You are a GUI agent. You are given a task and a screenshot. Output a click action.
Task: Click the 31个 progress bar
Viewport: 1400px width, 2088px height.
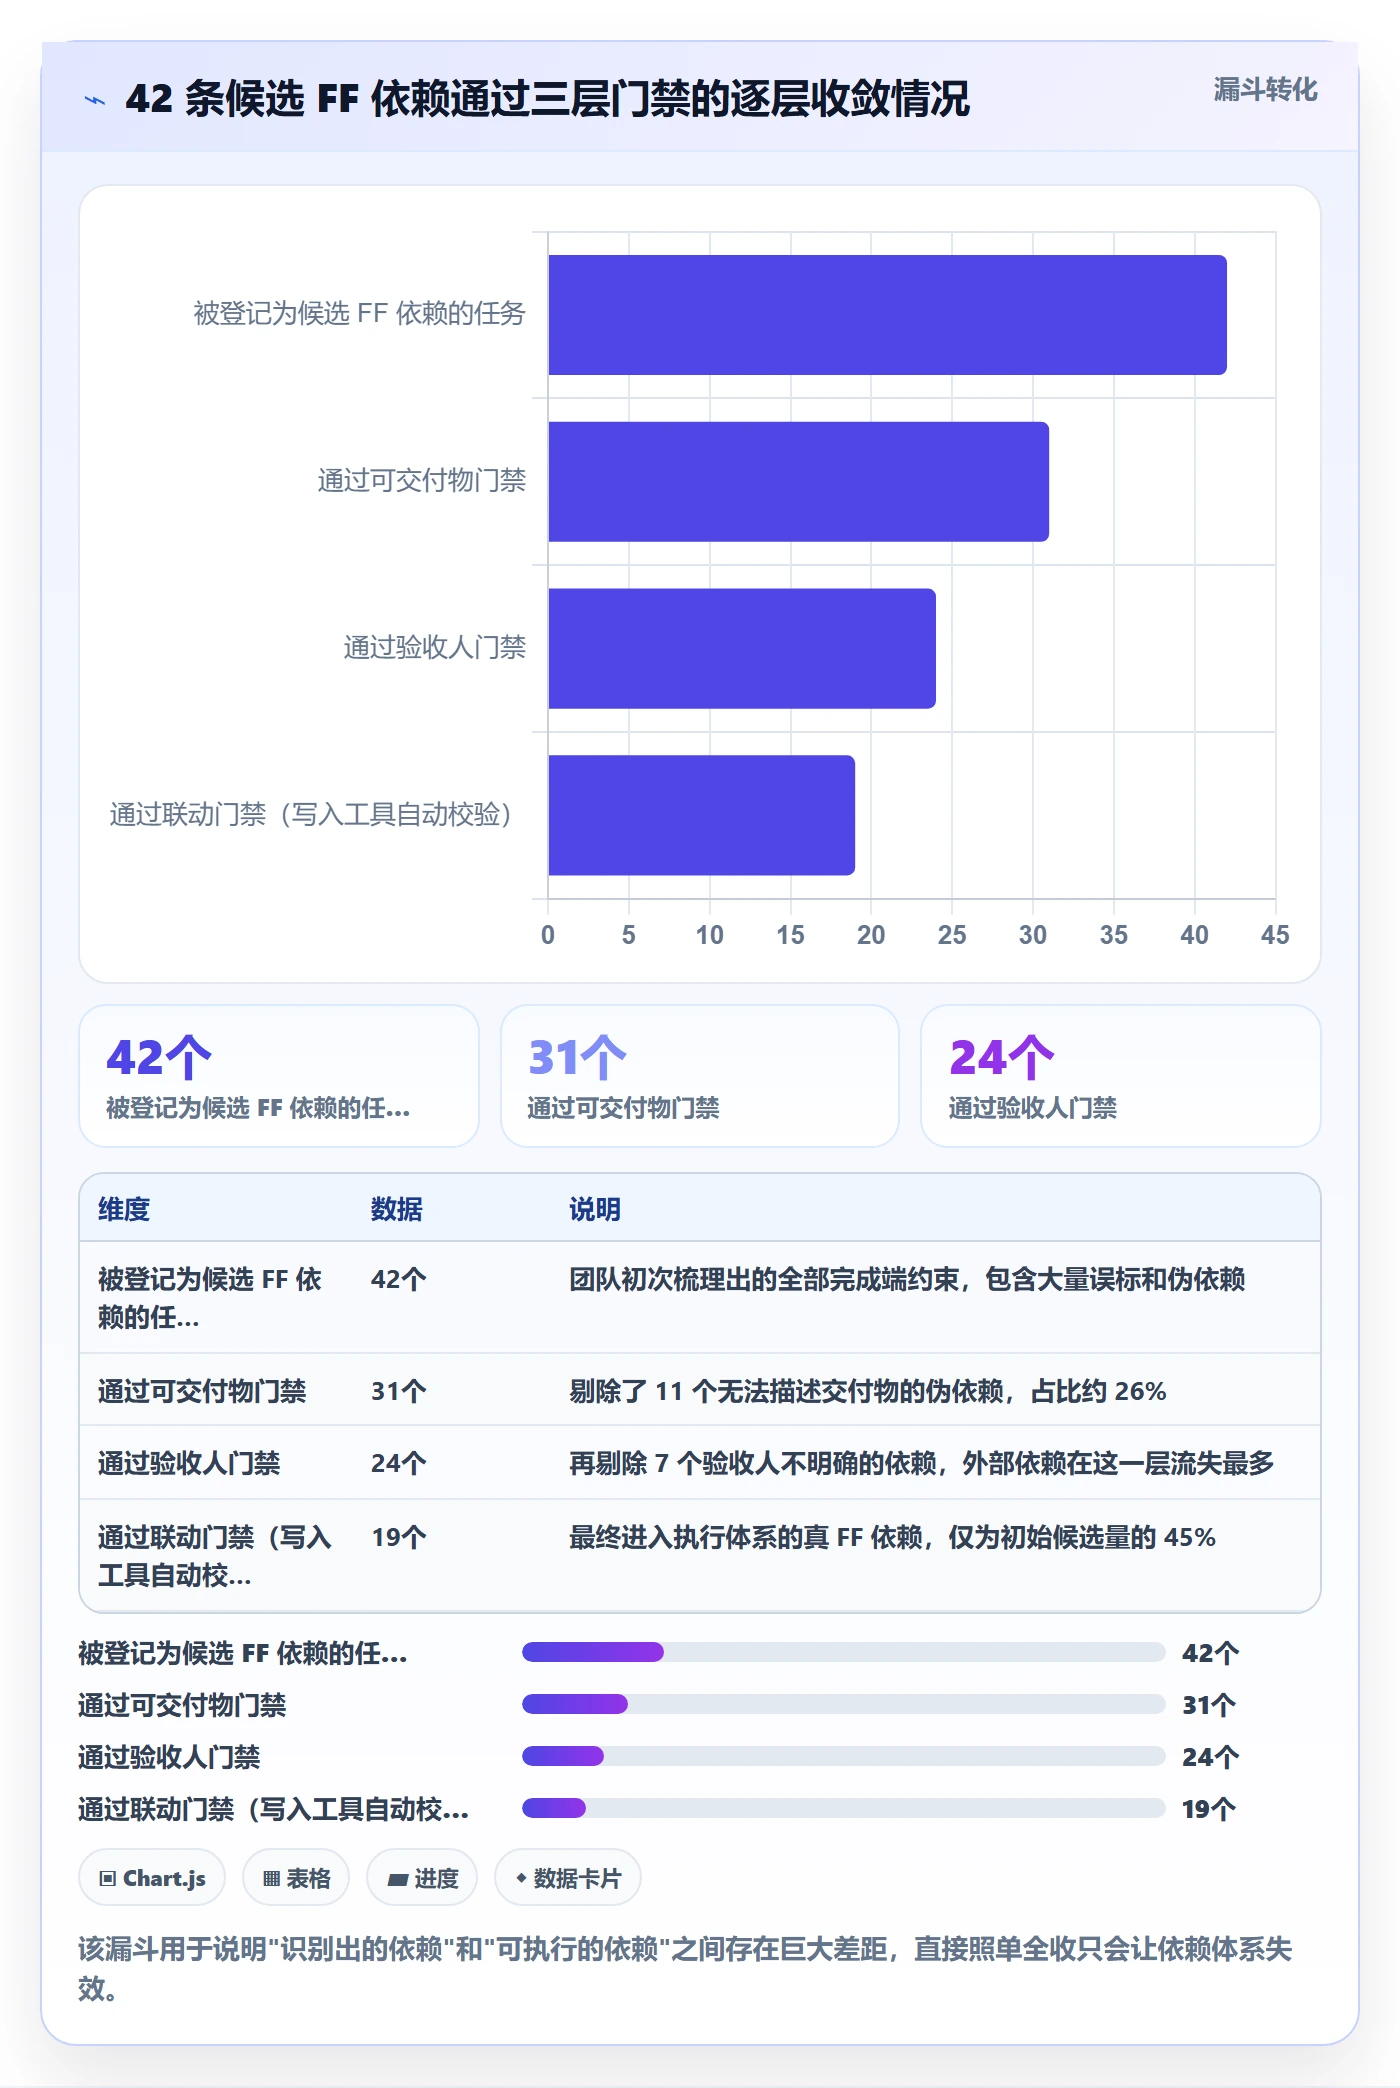tap(843, 1704)
